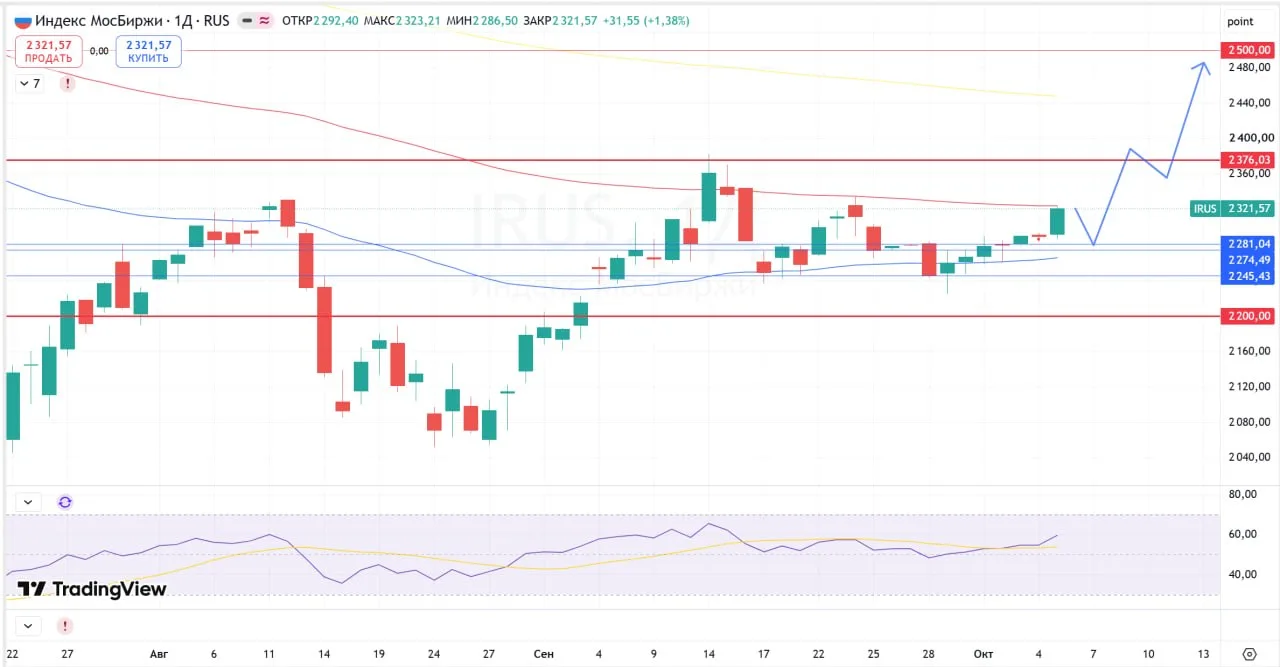Collapse the indicator legend showing 7

tap(31, 84)
